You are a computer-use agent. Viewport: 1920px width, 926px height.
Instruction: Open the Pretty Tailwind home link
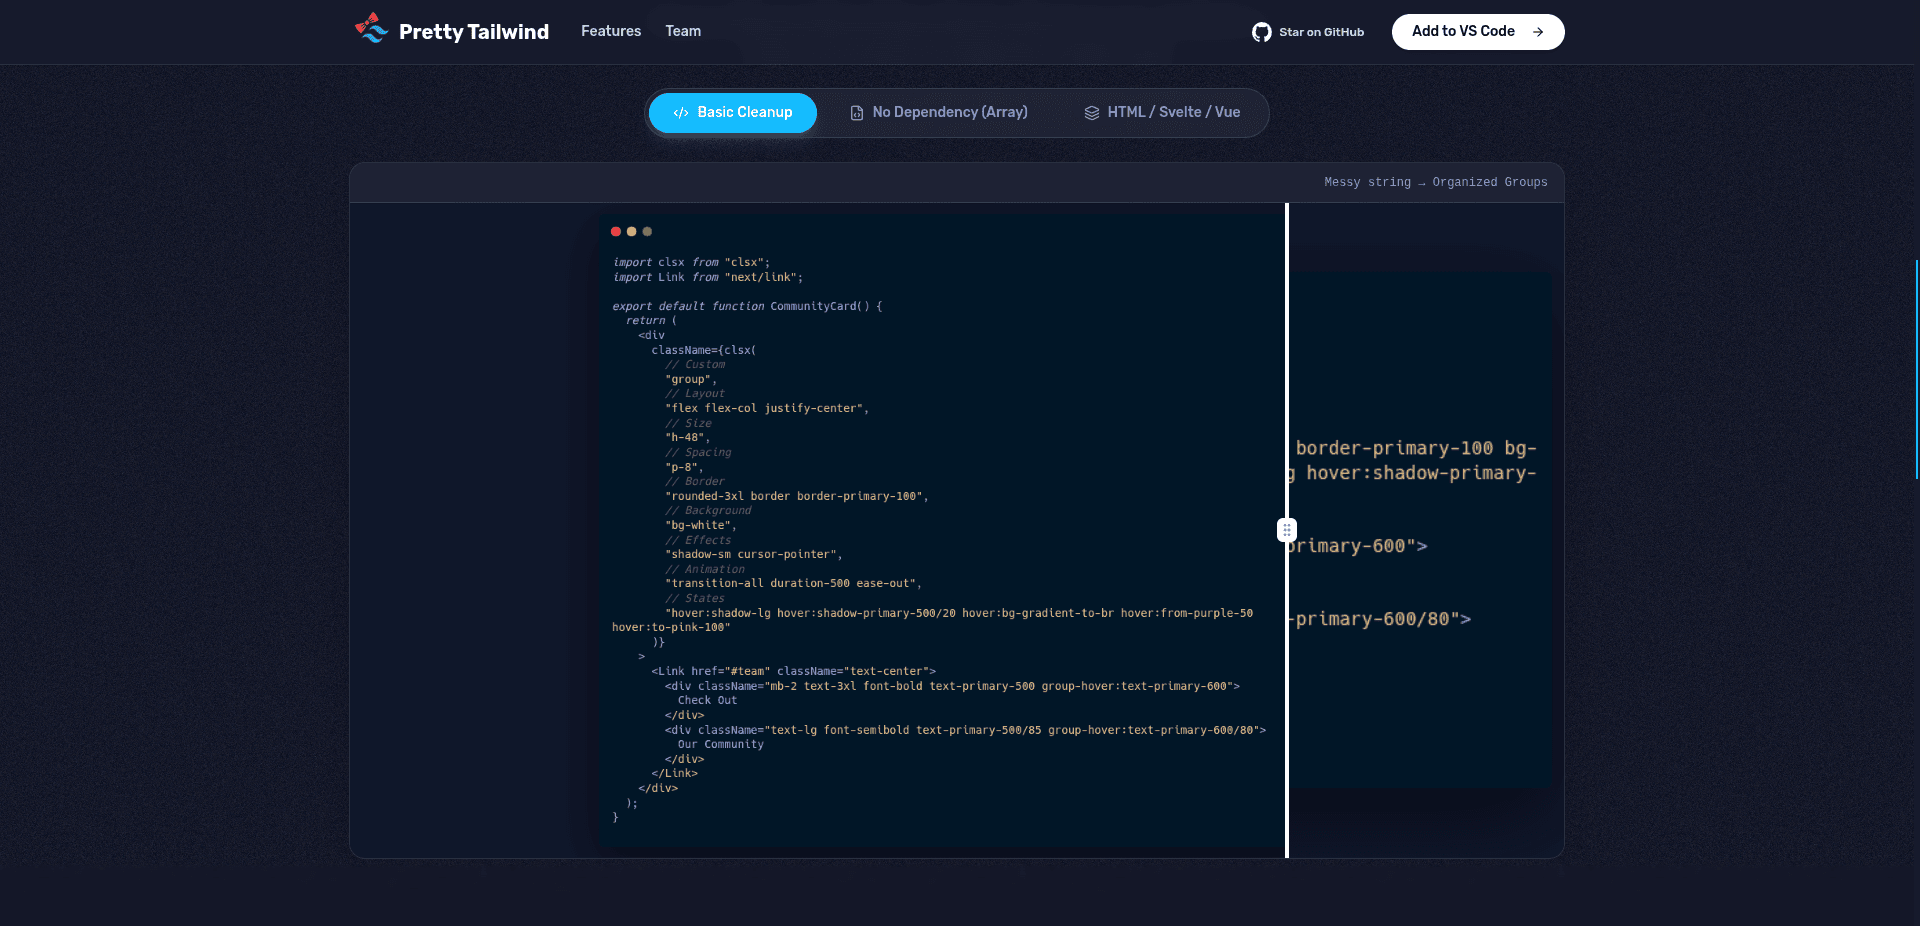click(452, 31)
